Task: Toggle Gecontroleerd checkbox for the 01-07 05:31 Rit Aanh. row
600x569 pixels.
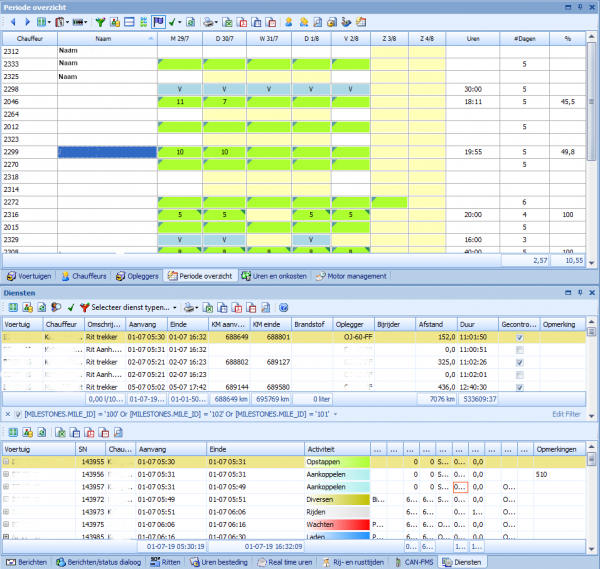Action: point(519,350)
